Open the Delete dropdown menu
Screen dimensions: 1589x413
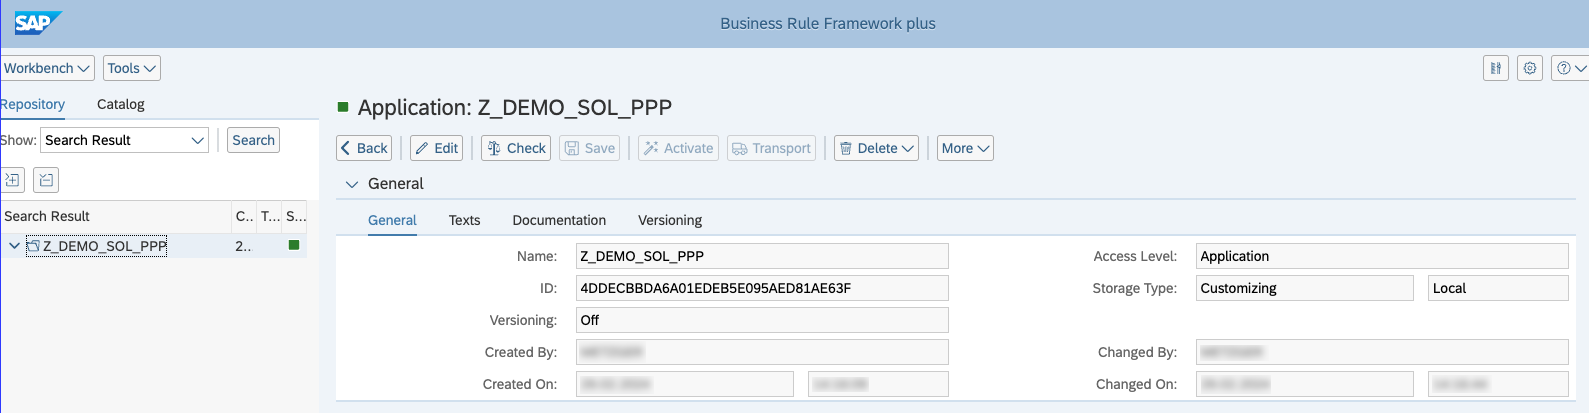(x=877, y=148)
